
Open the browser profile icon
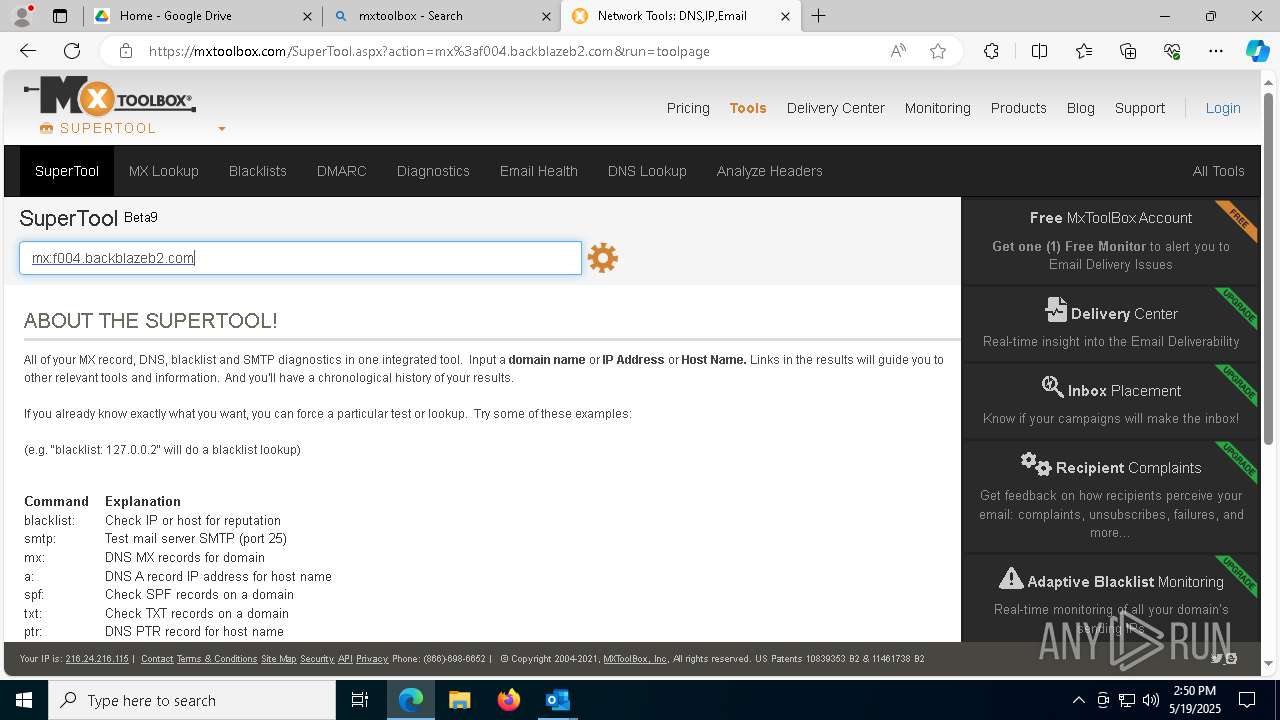coord(22,16)
